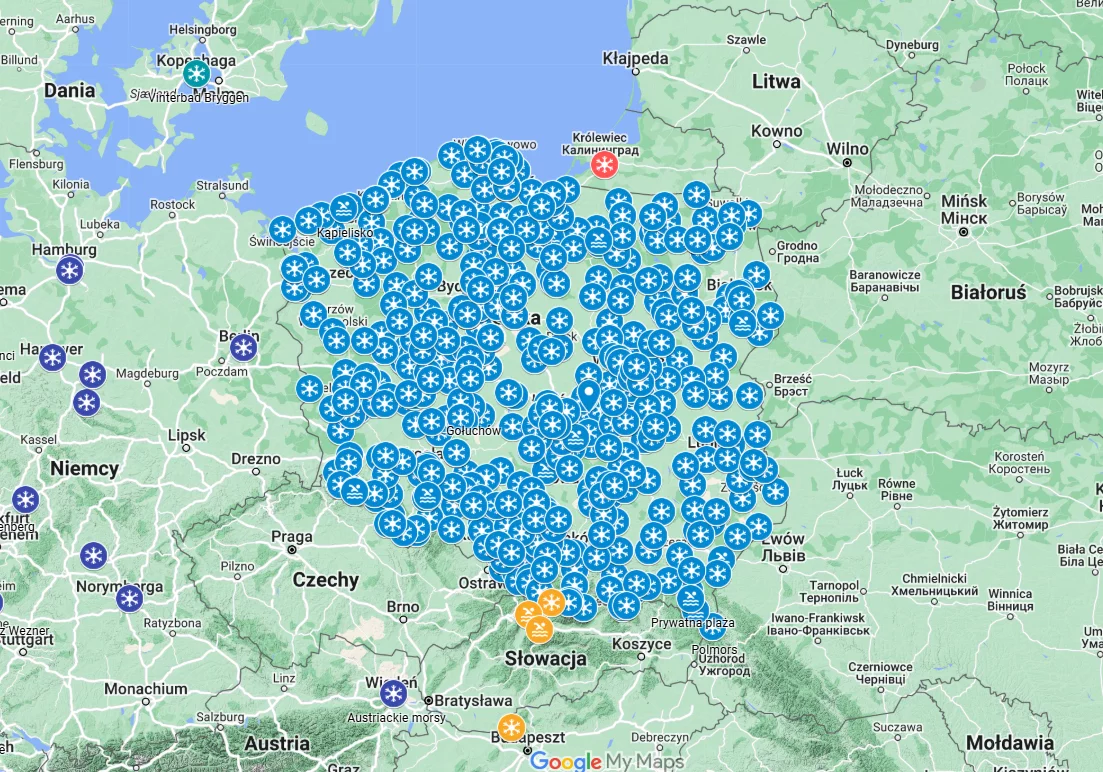1103x772 pixels.
Task: Click the Szawle city label
Action: click(746, 39)
